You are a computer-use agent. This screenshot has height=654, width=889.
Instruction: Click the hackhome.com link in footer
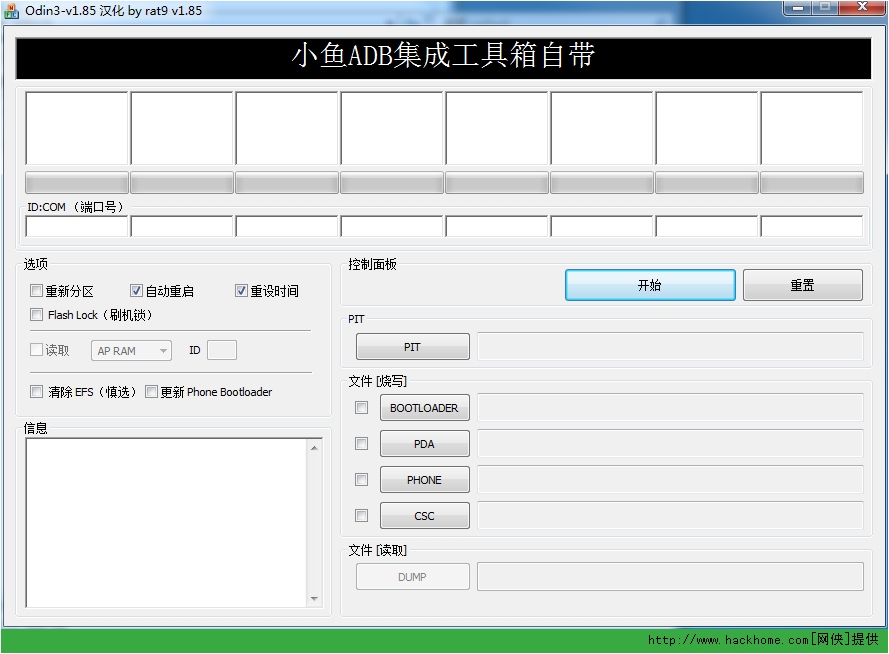729,640
